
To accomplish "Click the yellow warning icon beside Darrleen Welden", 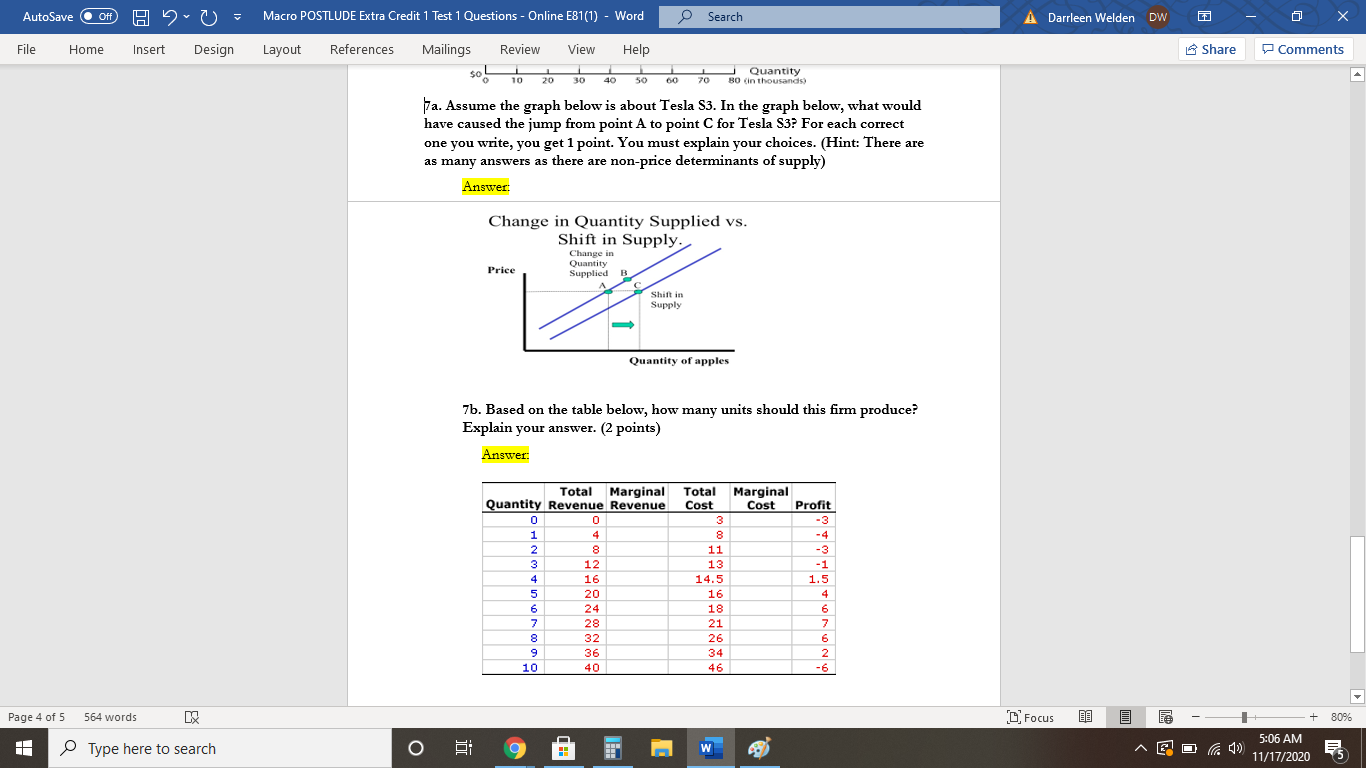I will pos(1032,17).
